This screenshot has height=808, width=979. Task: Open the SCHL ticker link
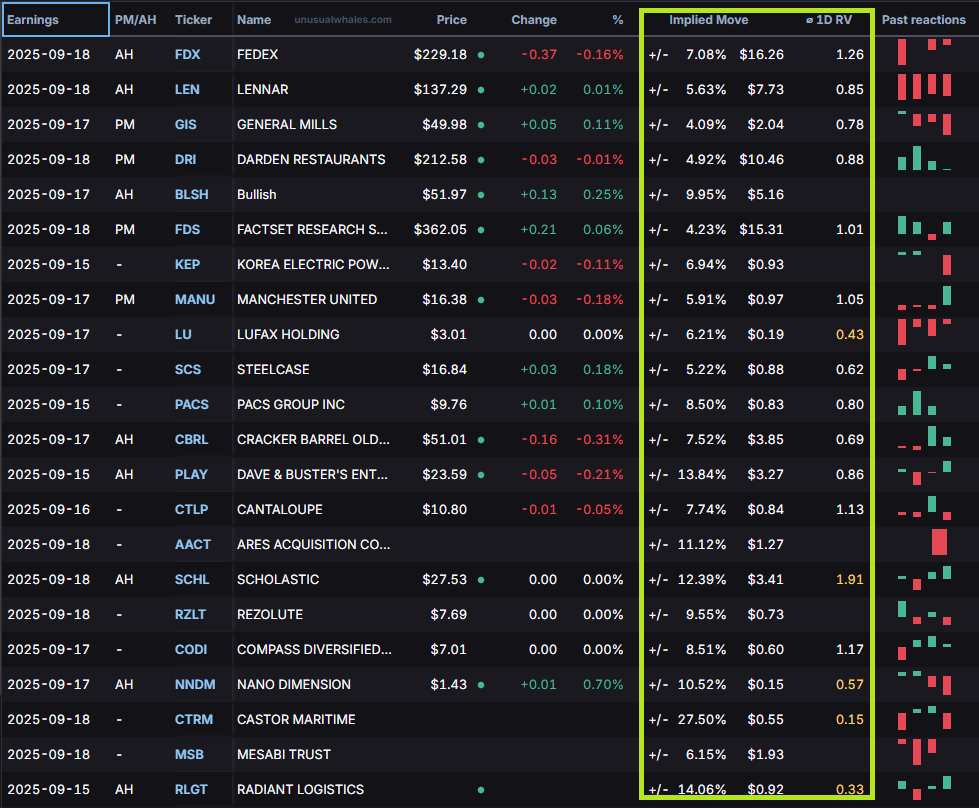coord(192,579)
